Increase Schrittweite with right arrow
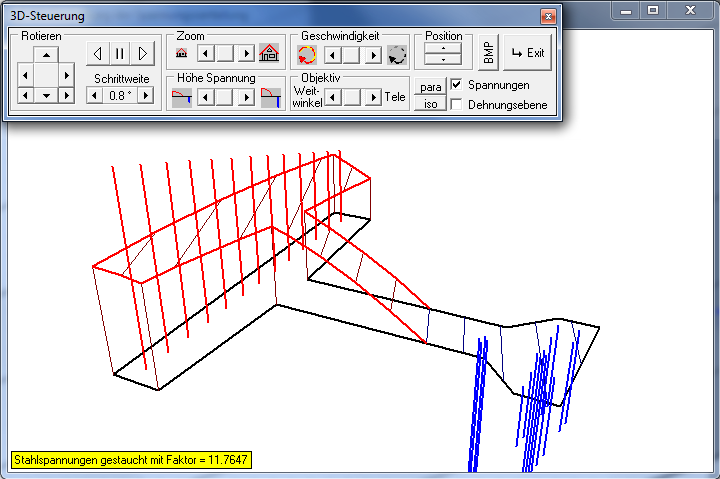Screen dimensions: 720x479 click(146, 95)
